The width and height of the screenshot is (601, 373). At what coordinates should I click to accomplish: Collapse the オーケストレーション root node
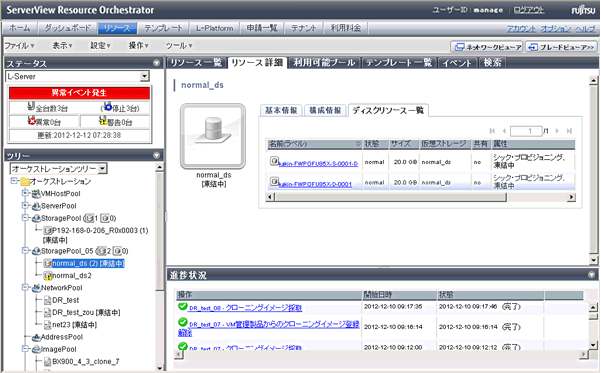tap(15, 181)
